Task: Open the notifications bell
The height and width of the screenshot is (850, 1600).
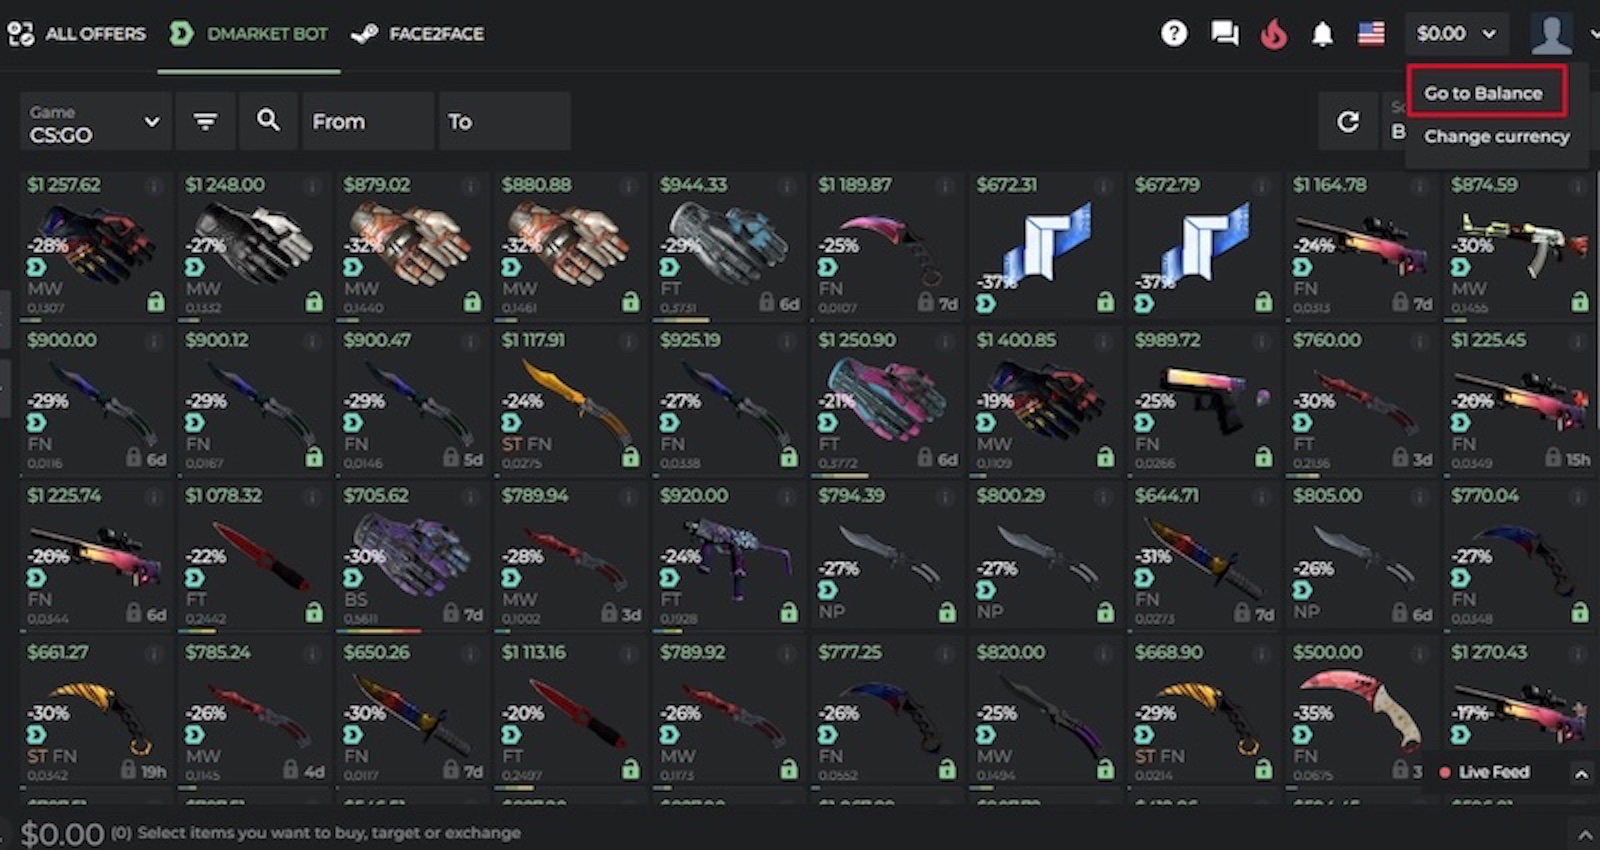Action: pos(1322,34)
